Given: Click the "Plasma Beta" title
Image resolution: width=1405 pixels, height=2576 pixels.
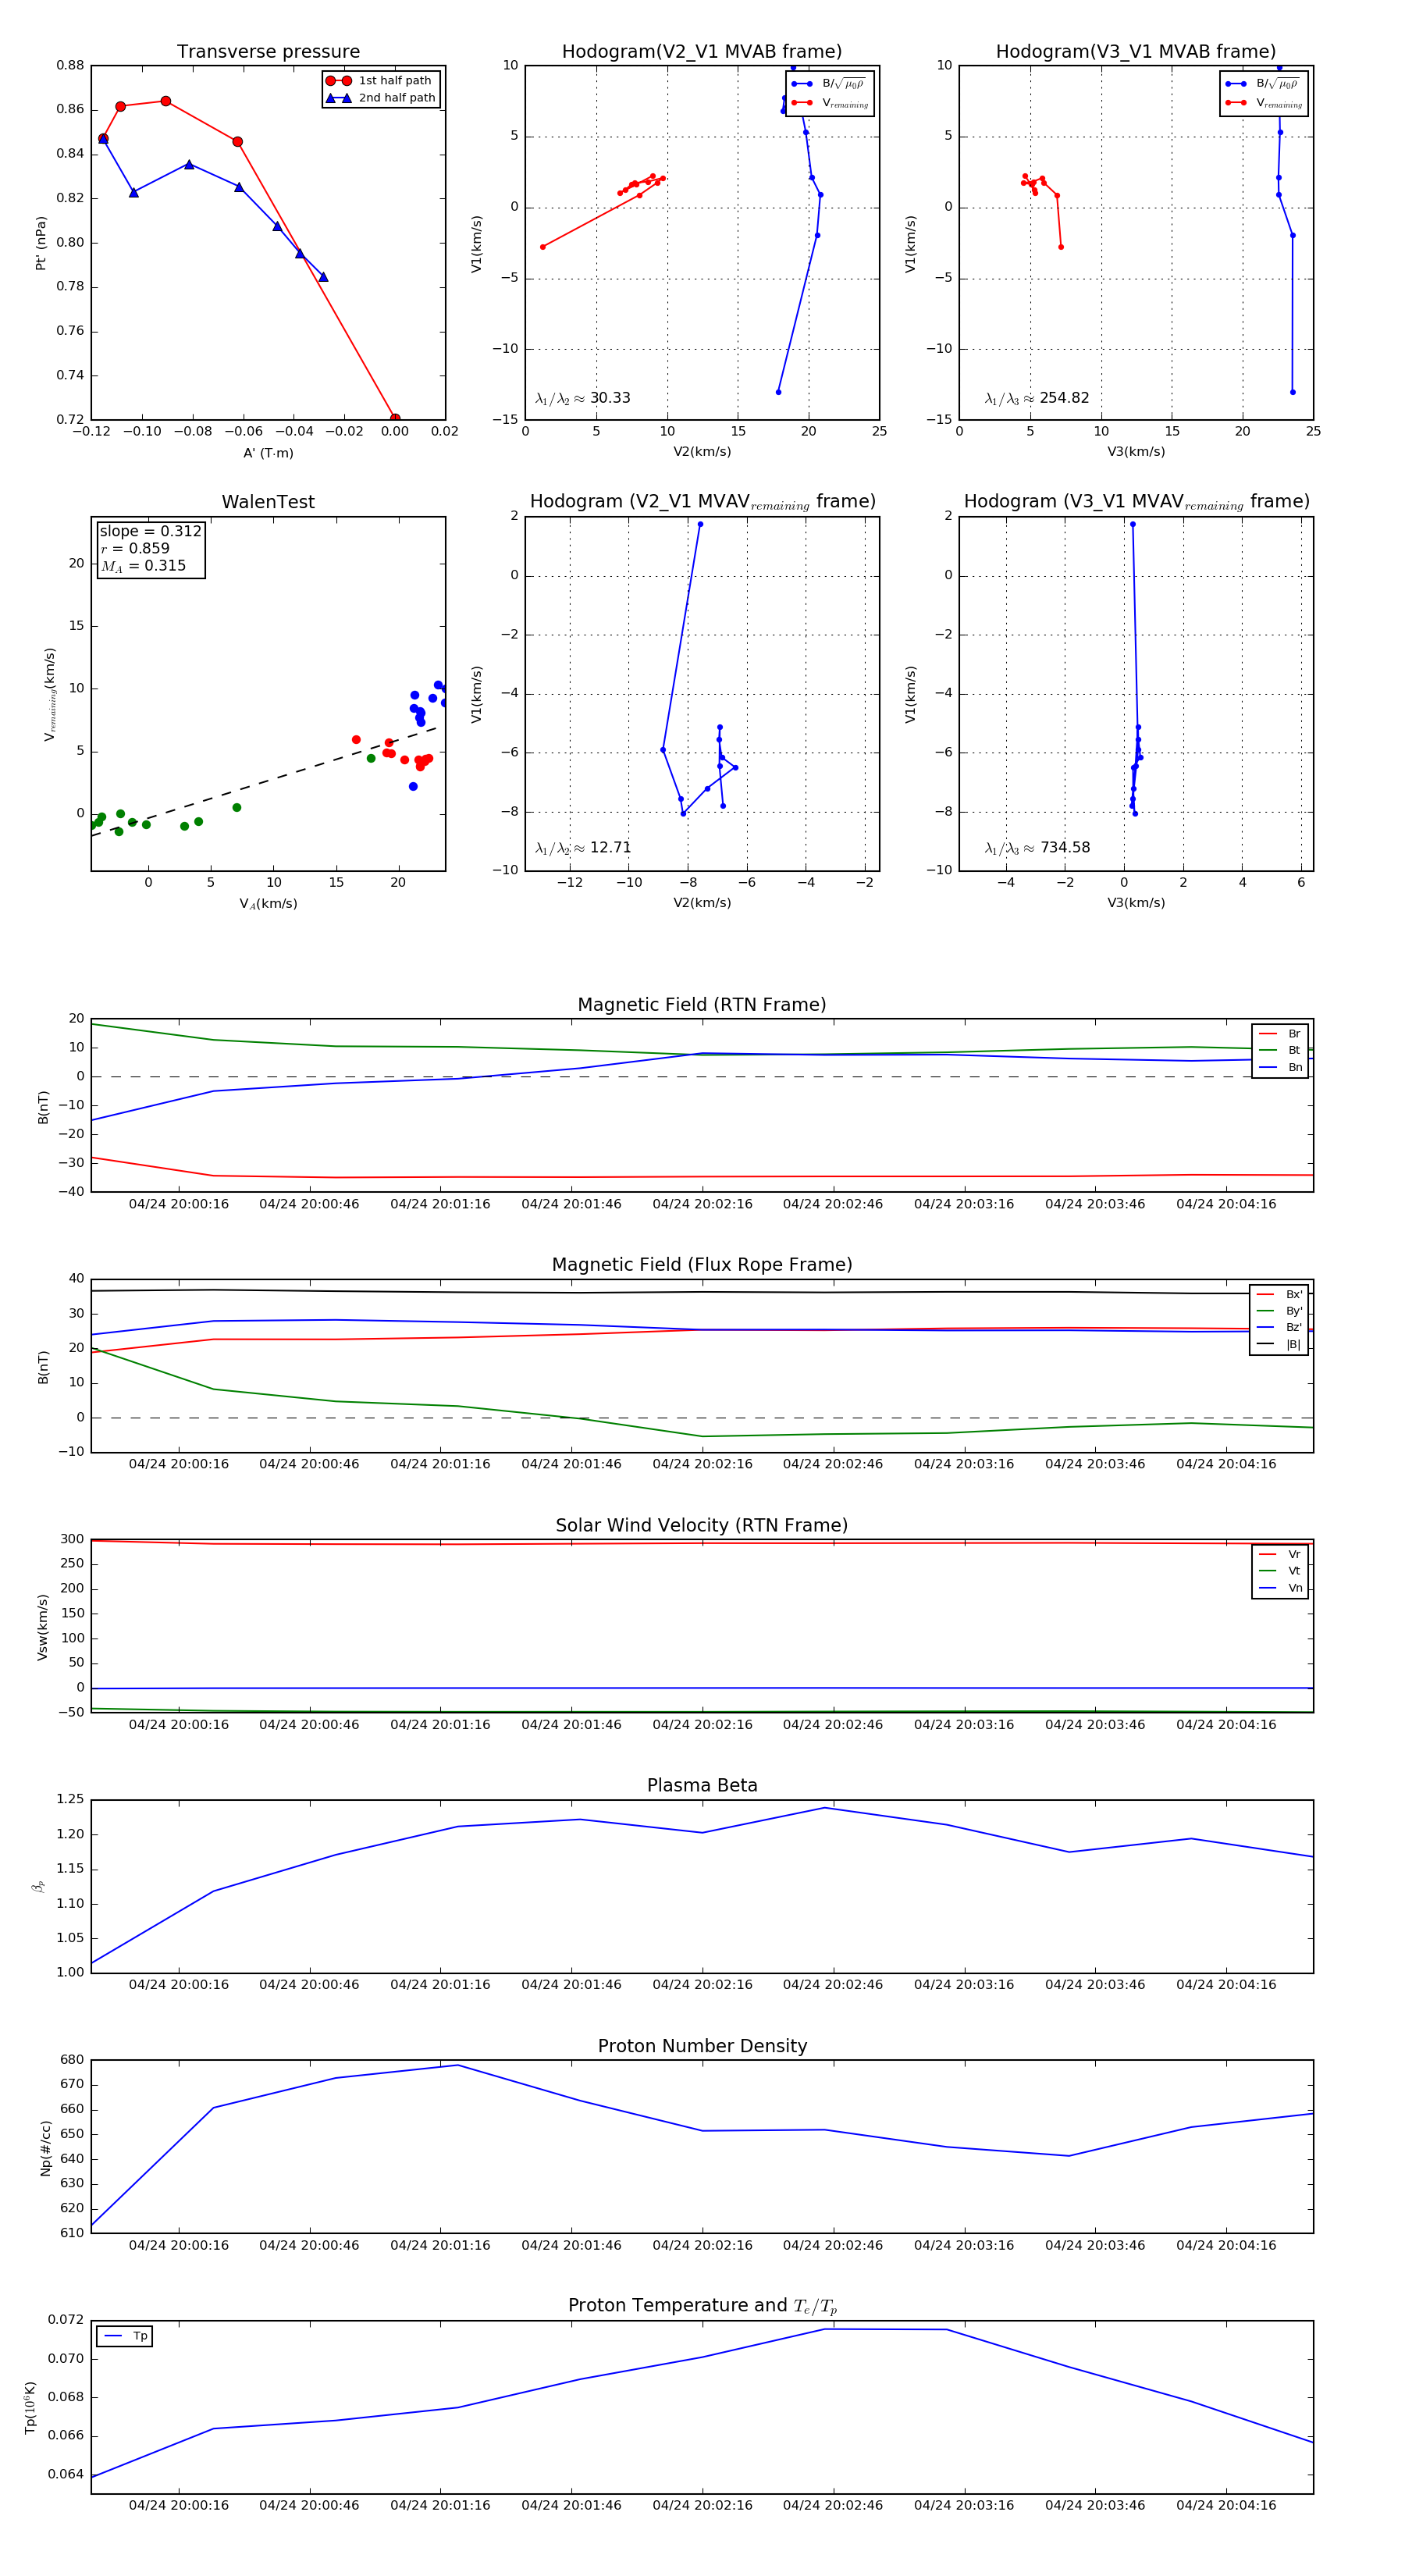Looking at the screenshot, I should point(702,1786).
